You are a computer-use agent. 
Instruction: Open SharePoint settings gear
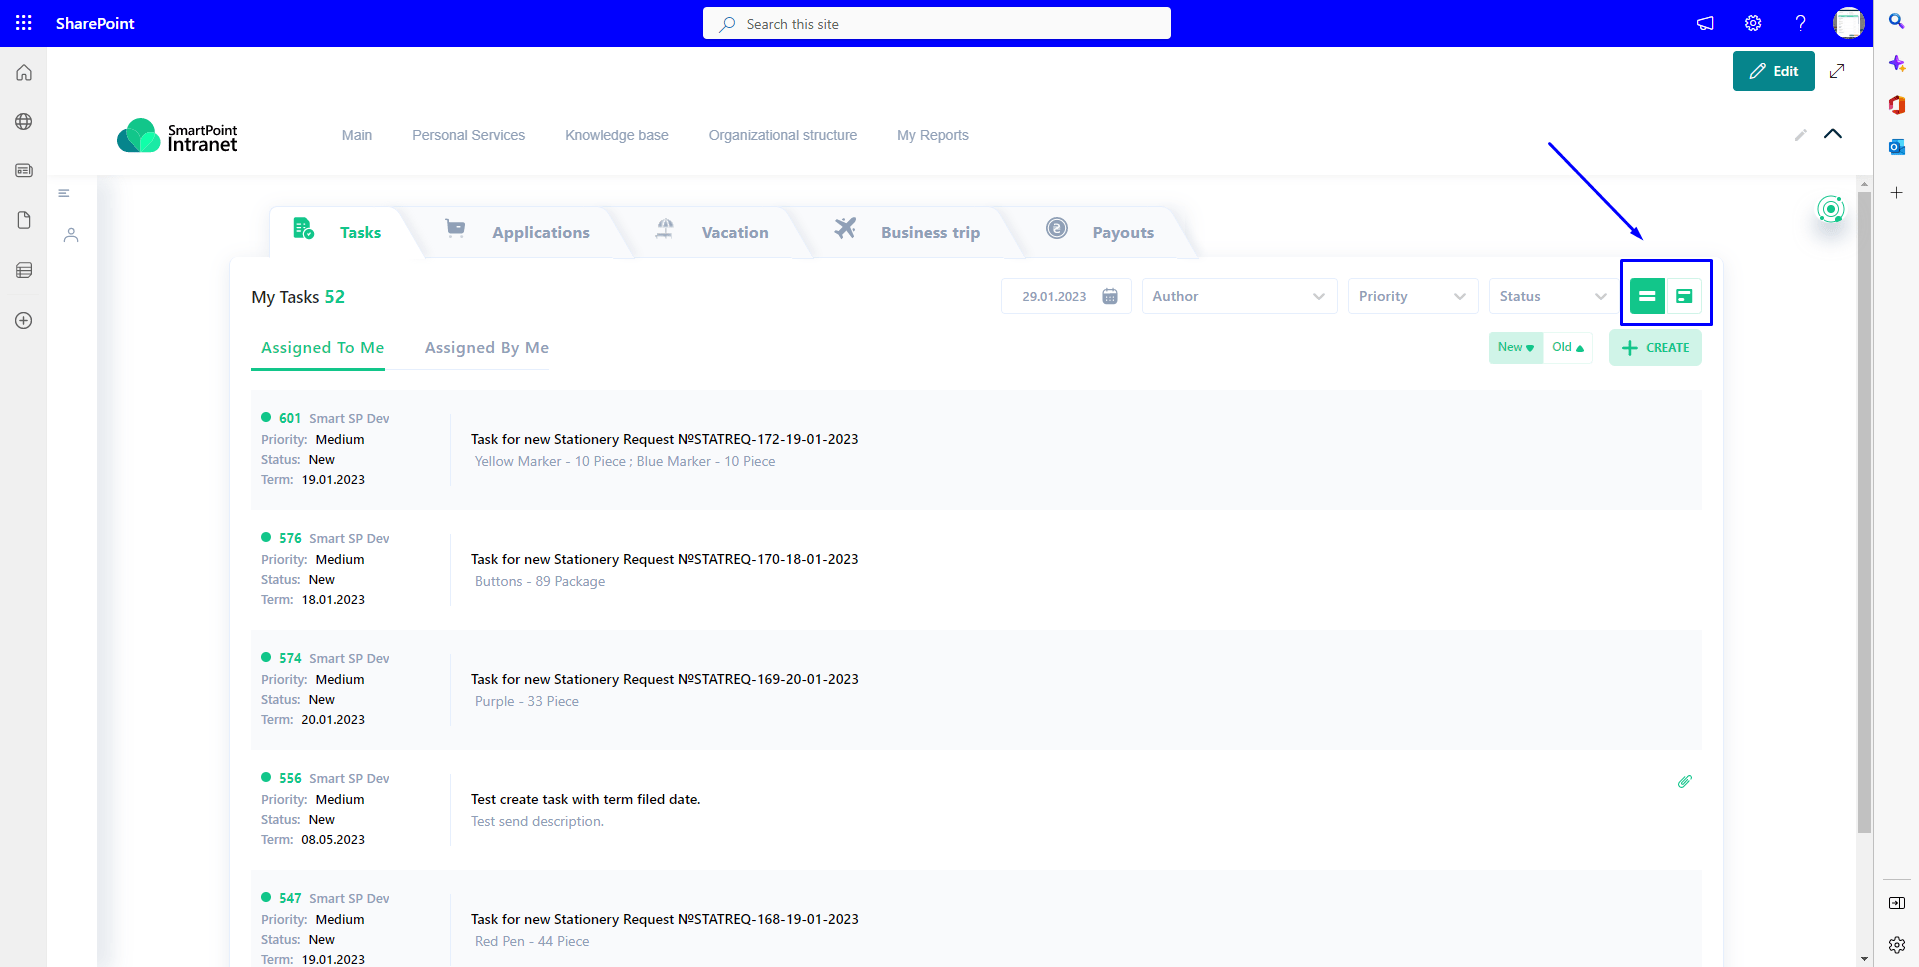[x=1753, y=23]
